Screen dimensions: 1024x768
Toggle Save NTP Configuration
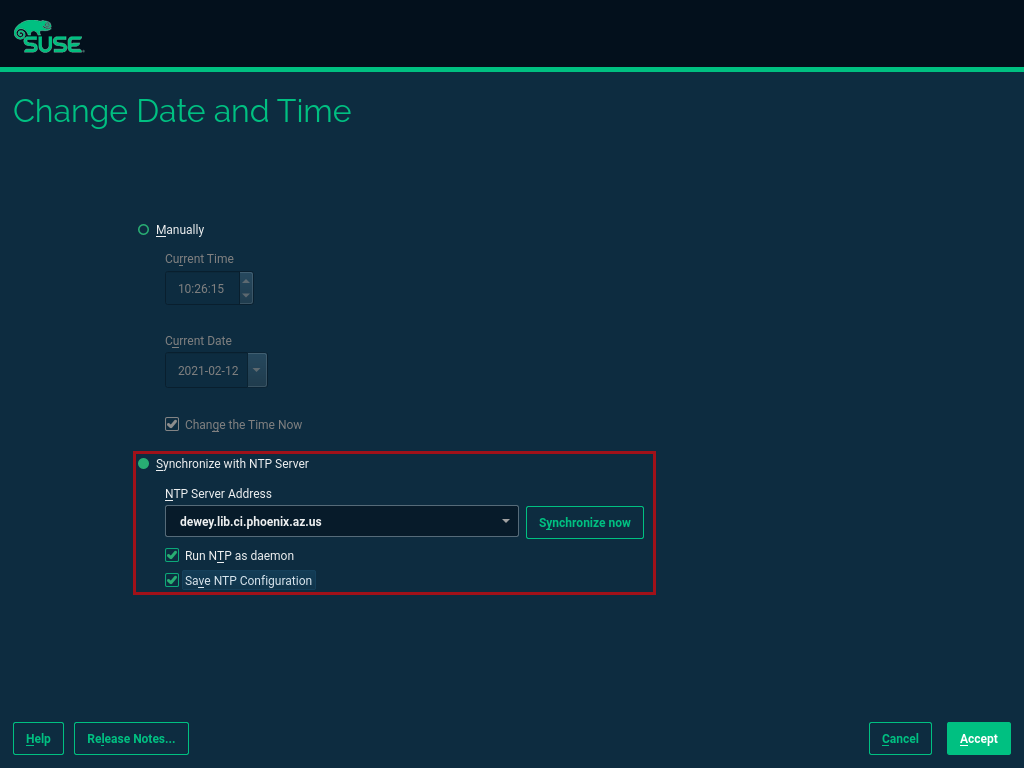[x=171, y=580]
